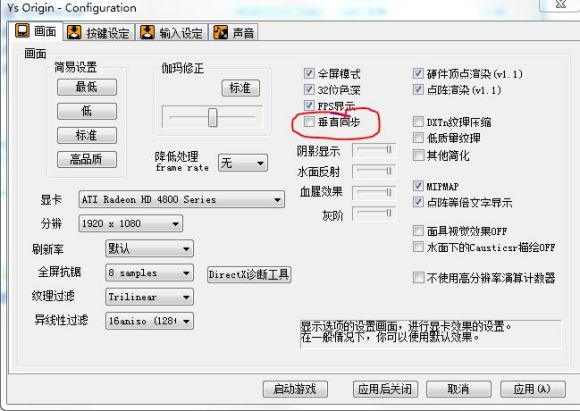Viewport: 580px width, 411px height.
Task: Click the 输入设定 tab icon
Action: click(x=147, y=33)
